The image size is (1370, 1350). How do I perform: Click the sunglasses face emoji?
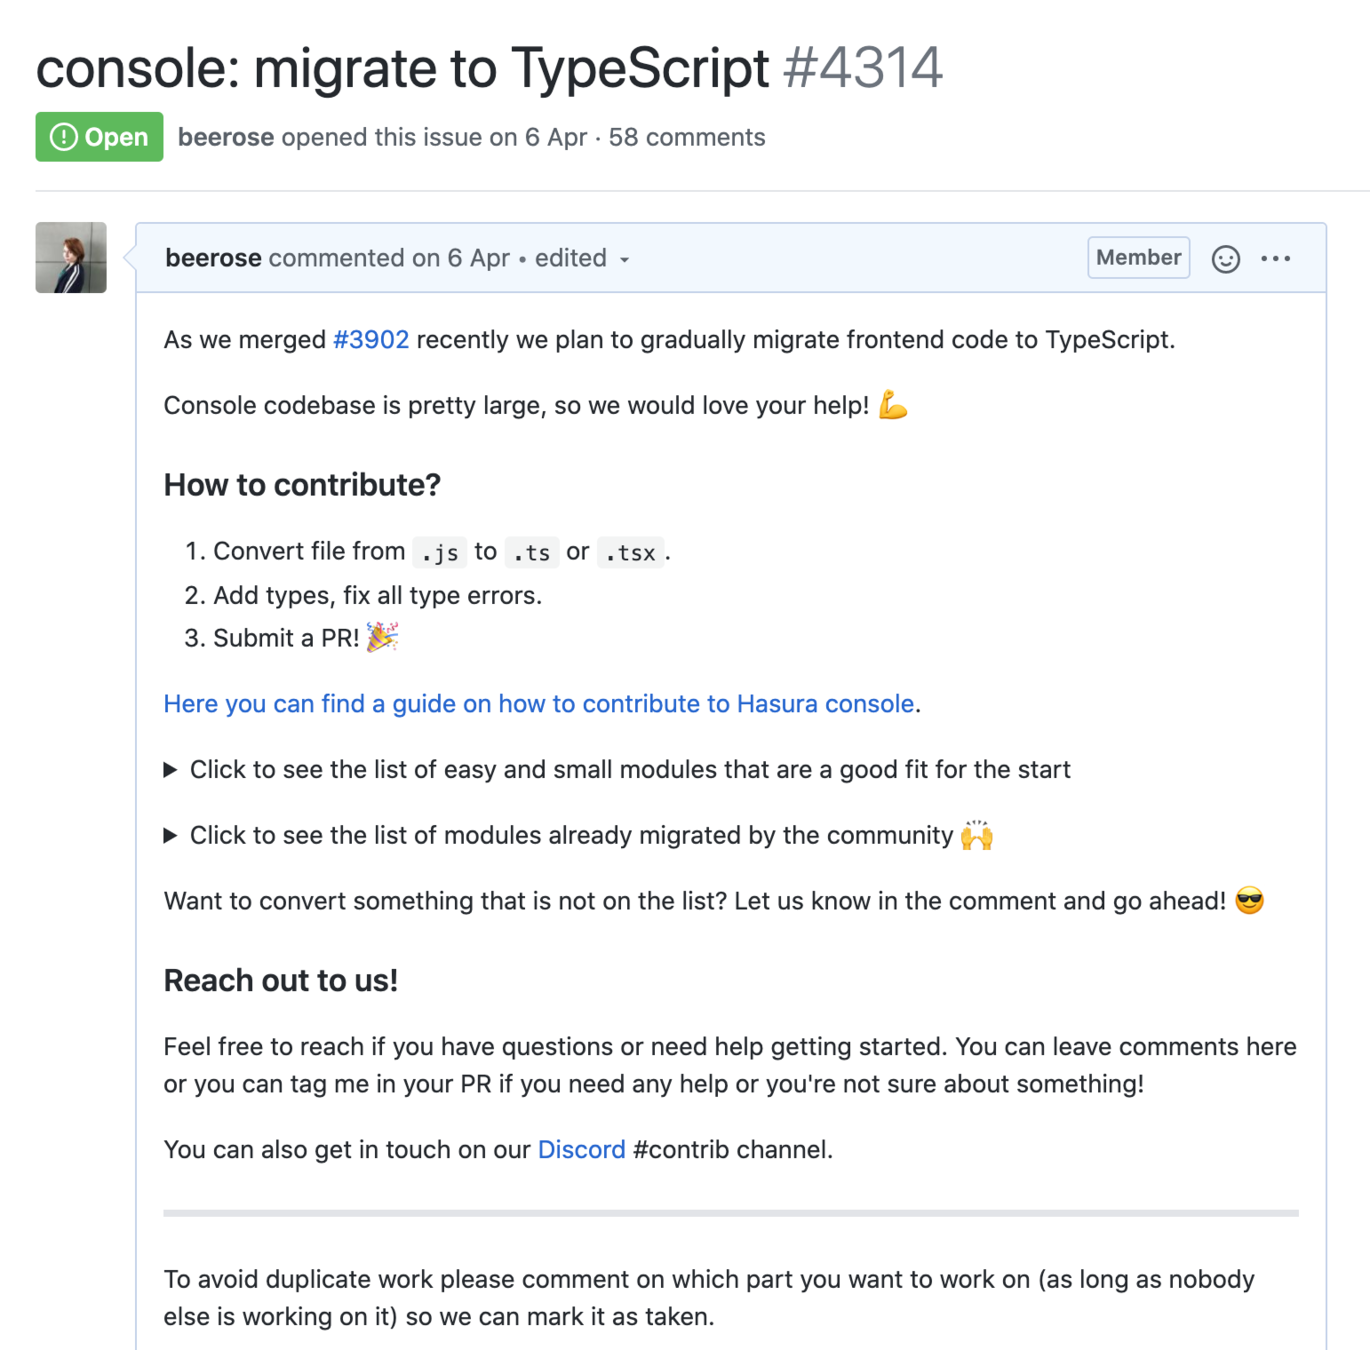[x=1249, y=901]
